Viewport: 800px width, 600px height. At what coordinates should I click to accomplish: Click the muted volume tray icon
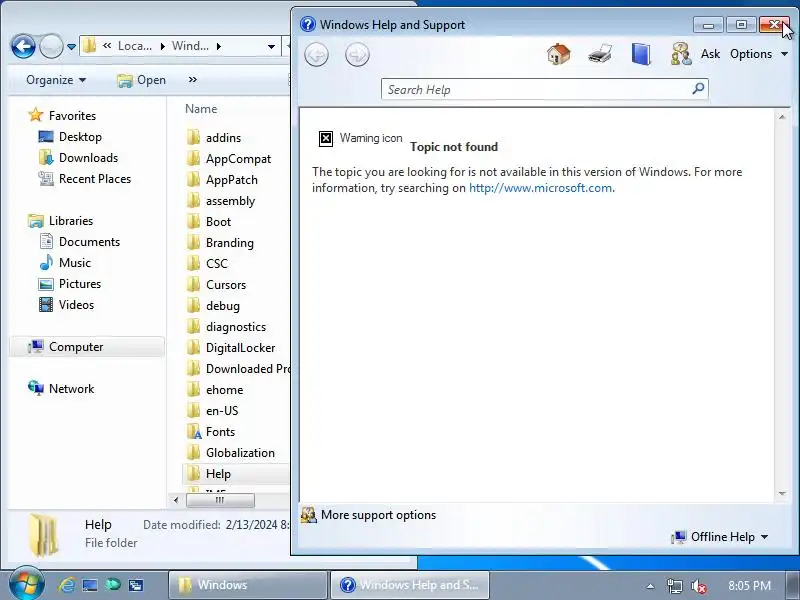pos(698,586)
